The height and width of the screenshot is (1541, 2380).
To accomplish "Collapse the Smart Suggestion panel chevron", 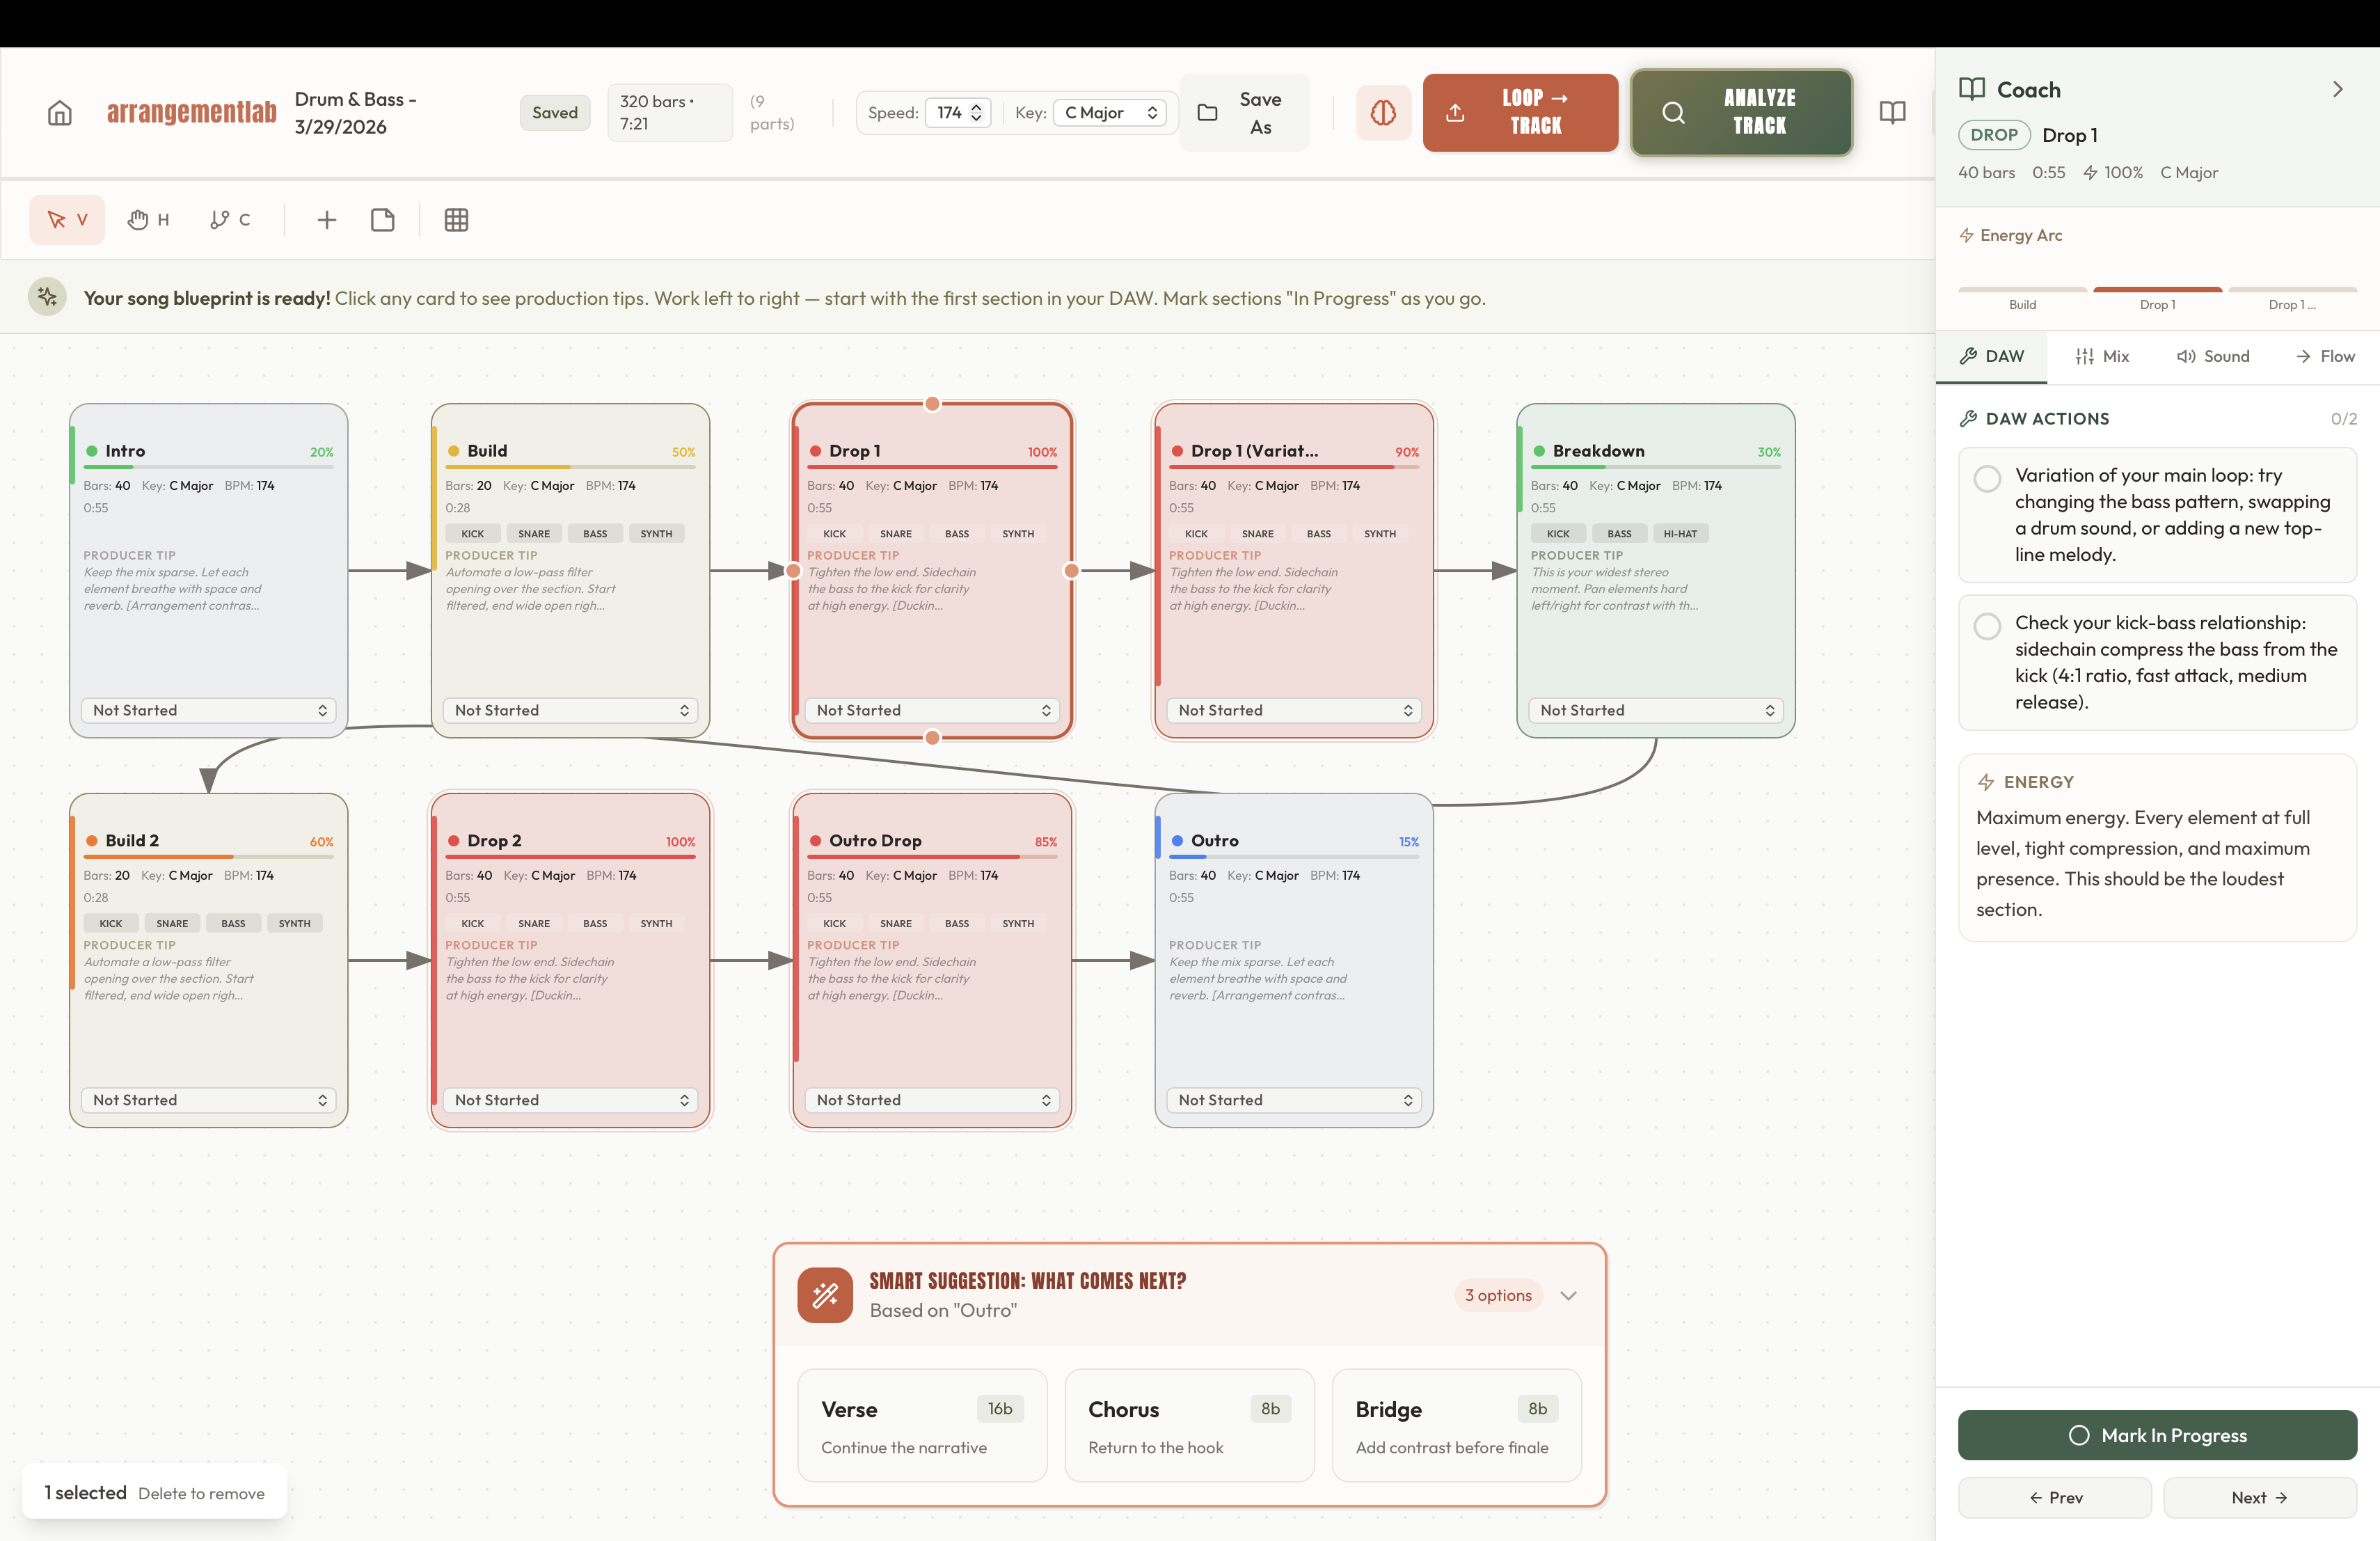I will (1568, 1296).
